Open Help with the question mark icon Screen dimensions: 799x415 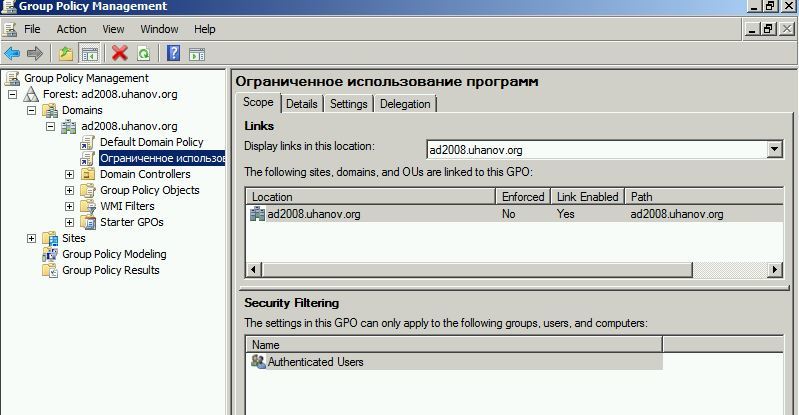(x=174, y=53)
